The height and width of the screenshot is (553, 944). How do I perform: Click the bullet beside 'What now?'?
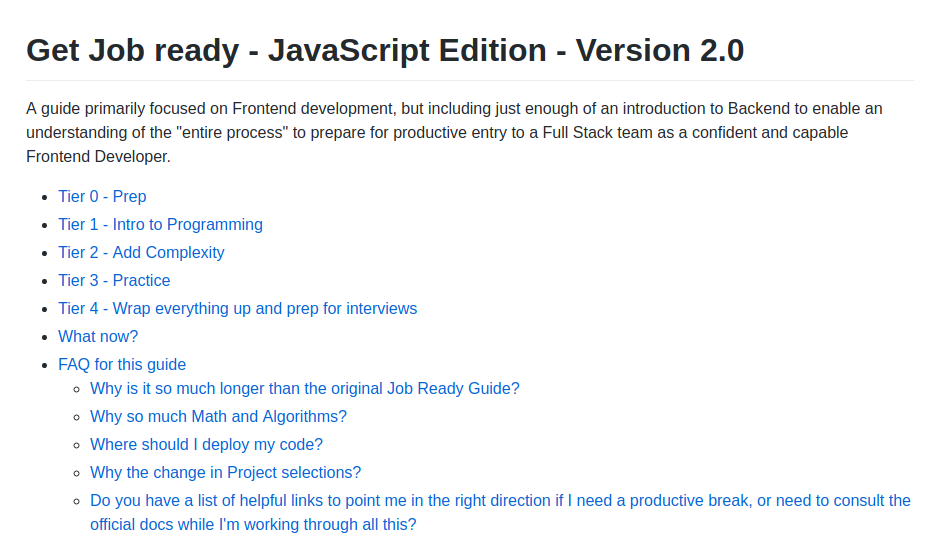click(x=43, y=337)
